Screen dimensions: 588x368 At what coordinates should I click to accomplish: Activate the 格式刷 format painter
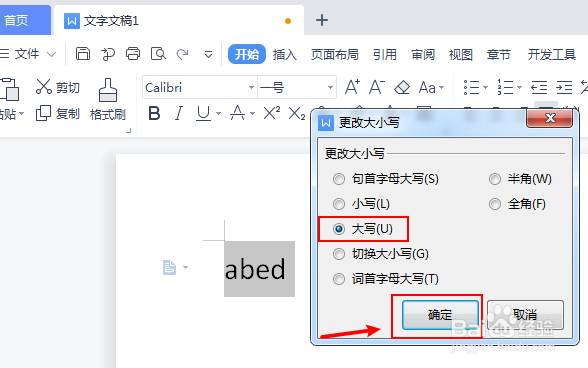108,99
